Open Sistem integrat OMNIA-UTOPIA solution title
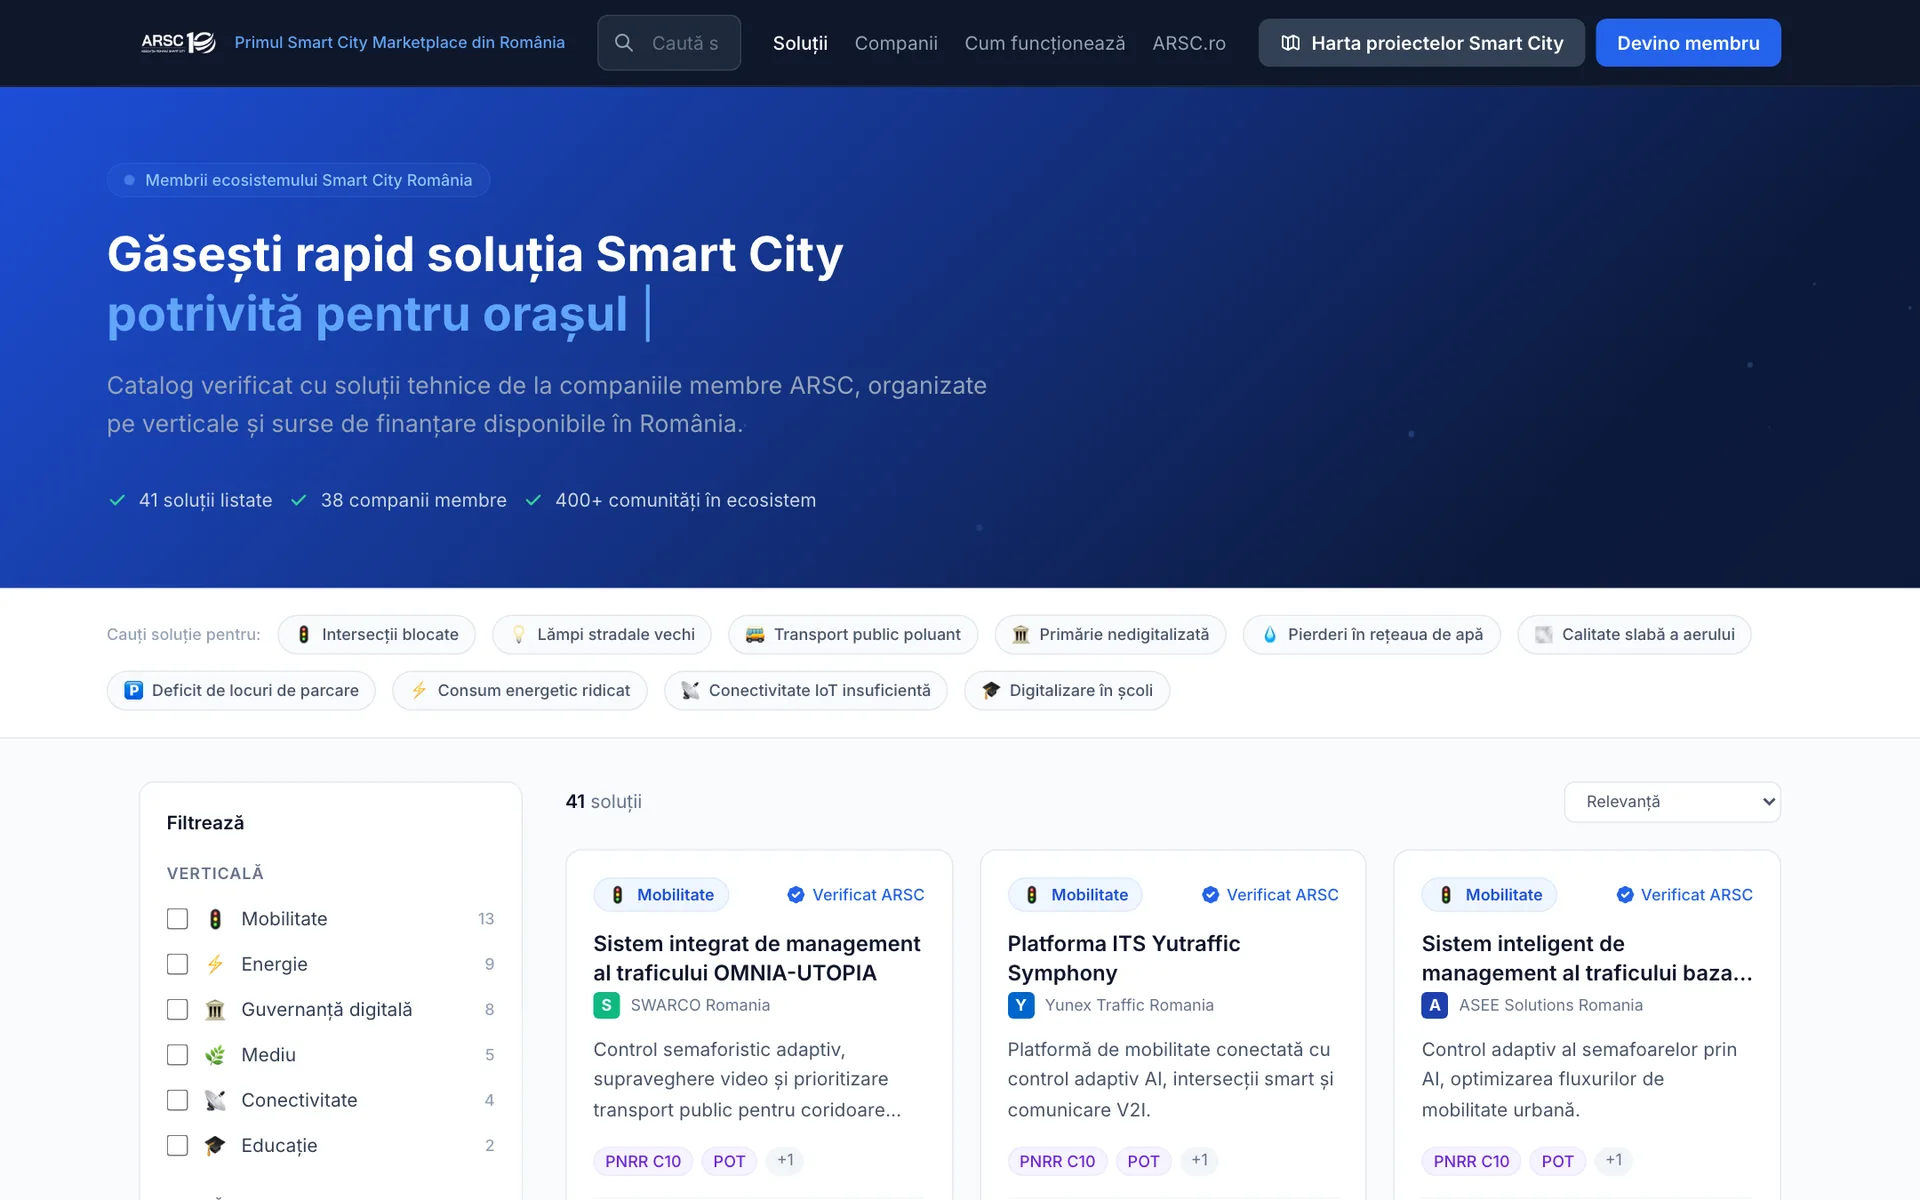 [x=757, y=958]
